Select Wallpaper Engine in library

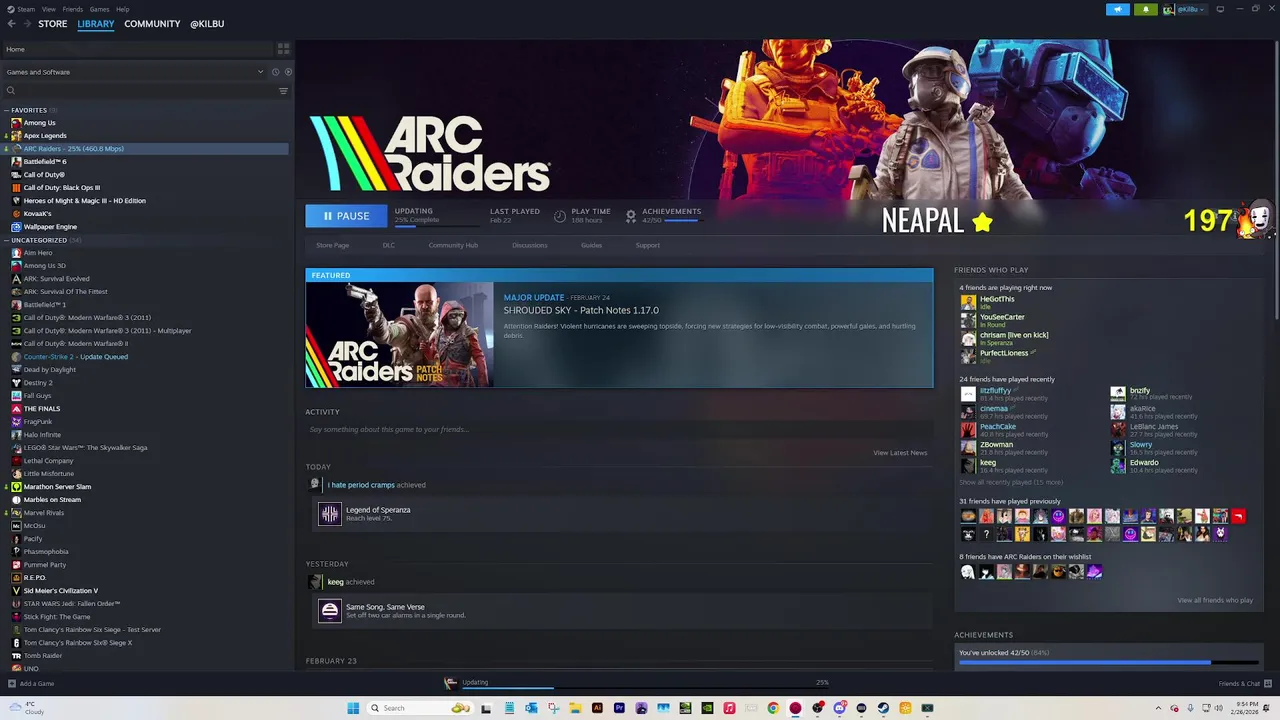tap(50, 227)
